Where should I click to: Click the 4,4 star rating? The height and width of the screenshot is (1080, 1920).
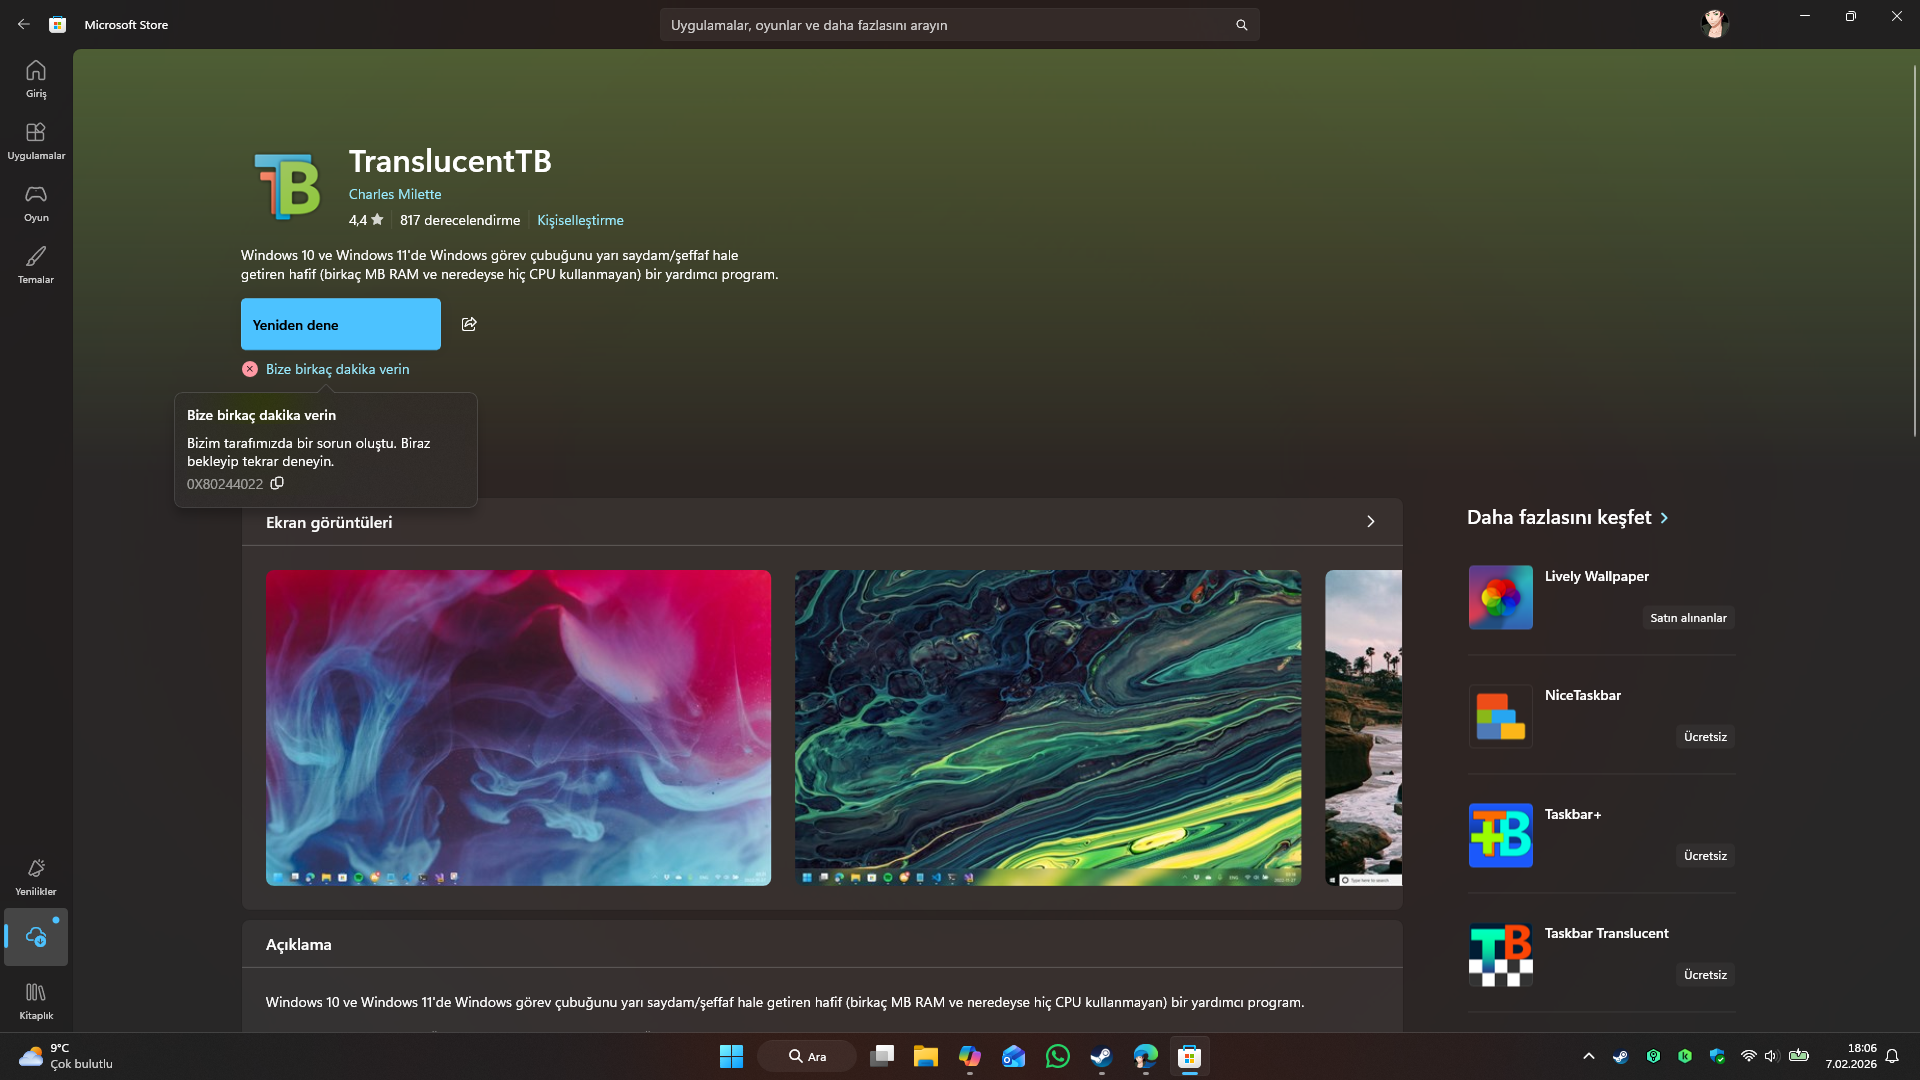[366, 220]
